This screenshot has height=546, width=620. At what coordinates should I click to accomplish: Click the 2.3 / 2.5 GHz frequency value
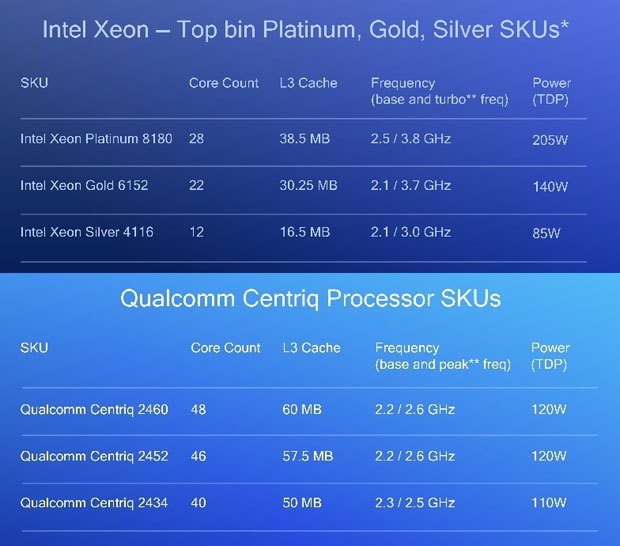click(415, 502)
